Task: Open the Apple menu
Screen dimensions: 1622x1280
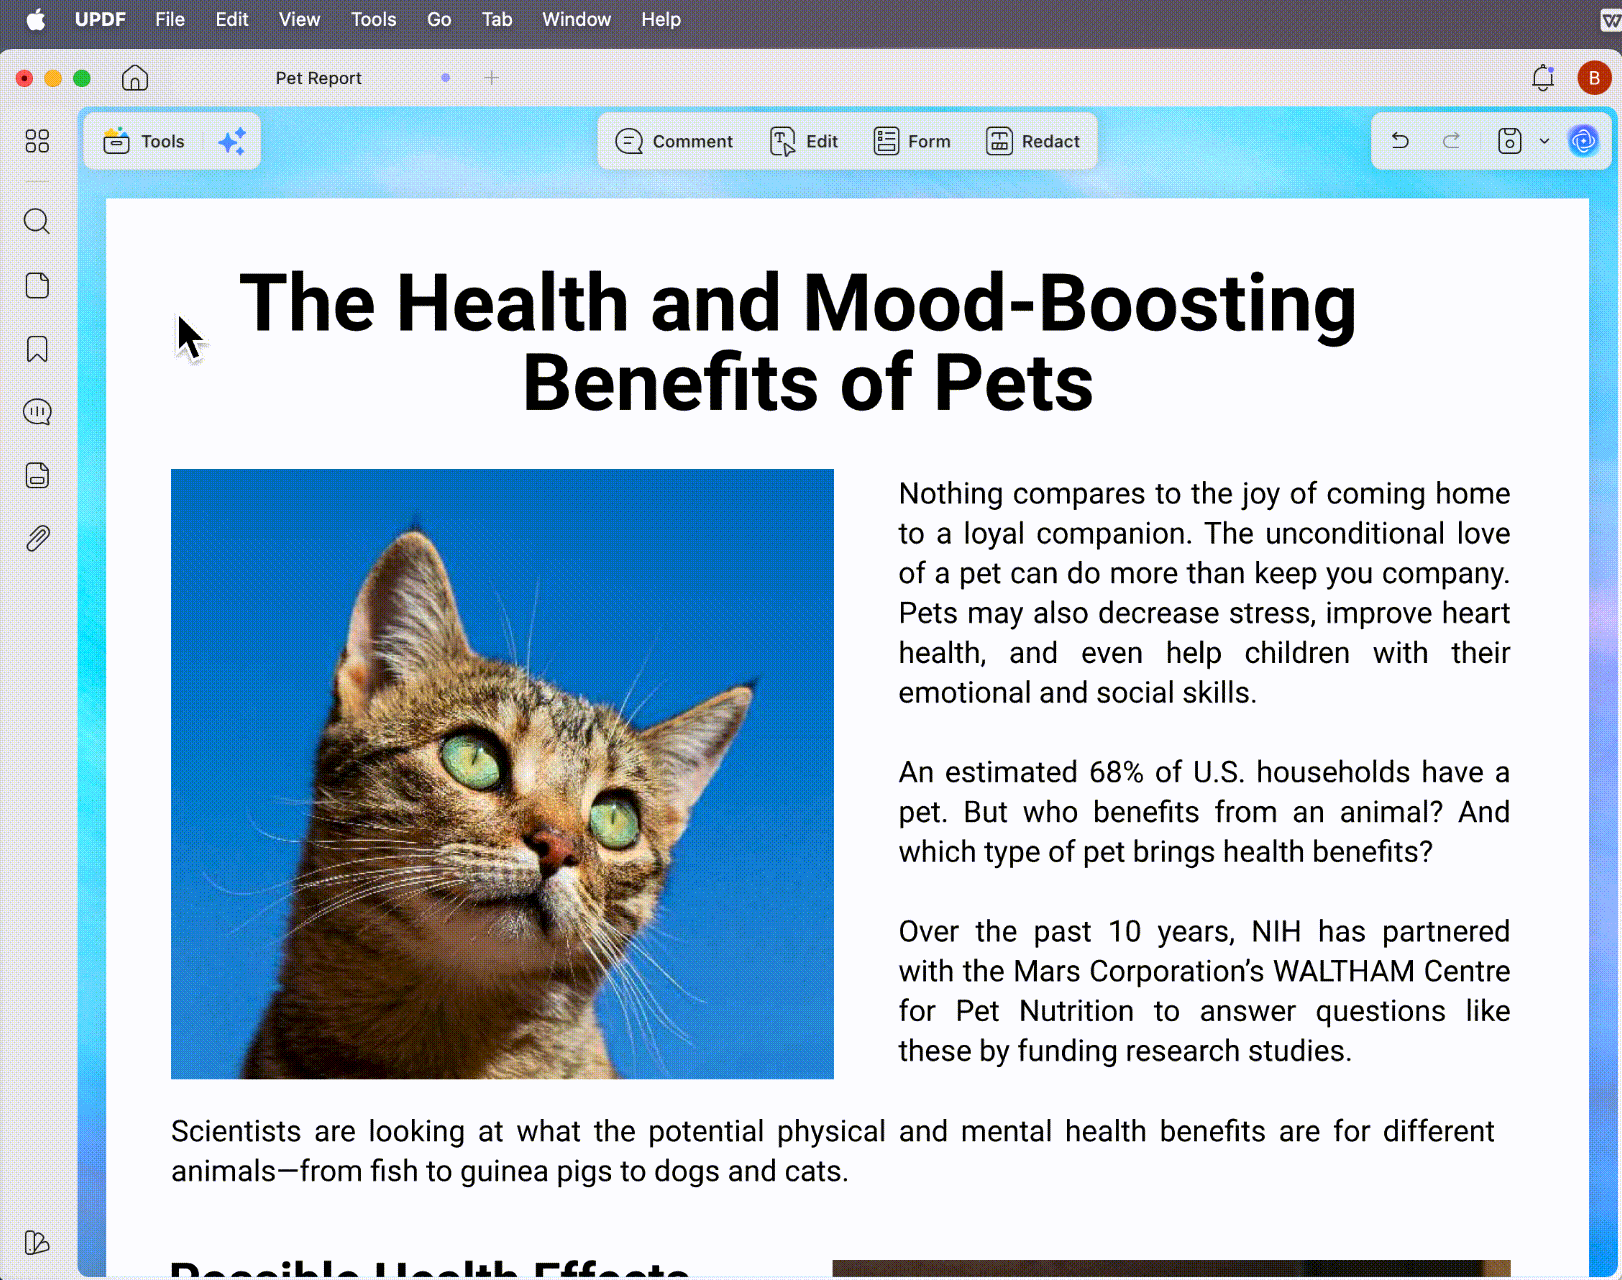Action: click(x=36, y=19)
